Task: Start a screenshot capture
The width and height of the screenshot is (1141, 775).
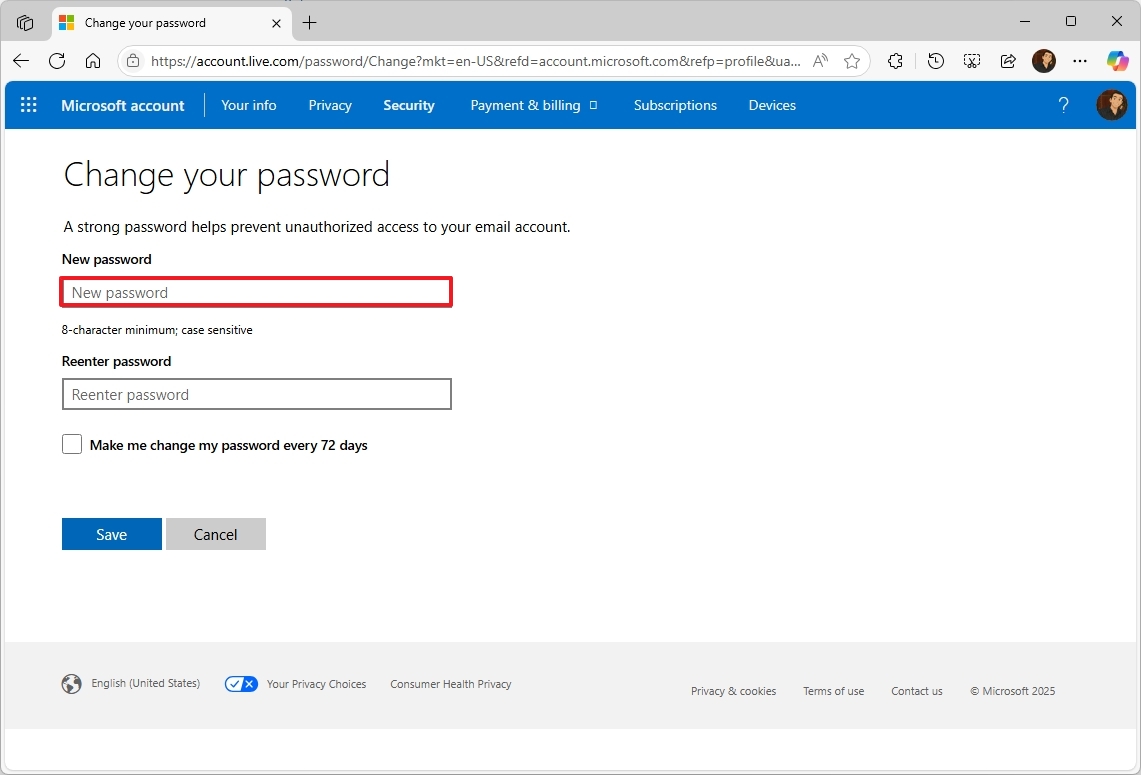Action: [971, 61]
